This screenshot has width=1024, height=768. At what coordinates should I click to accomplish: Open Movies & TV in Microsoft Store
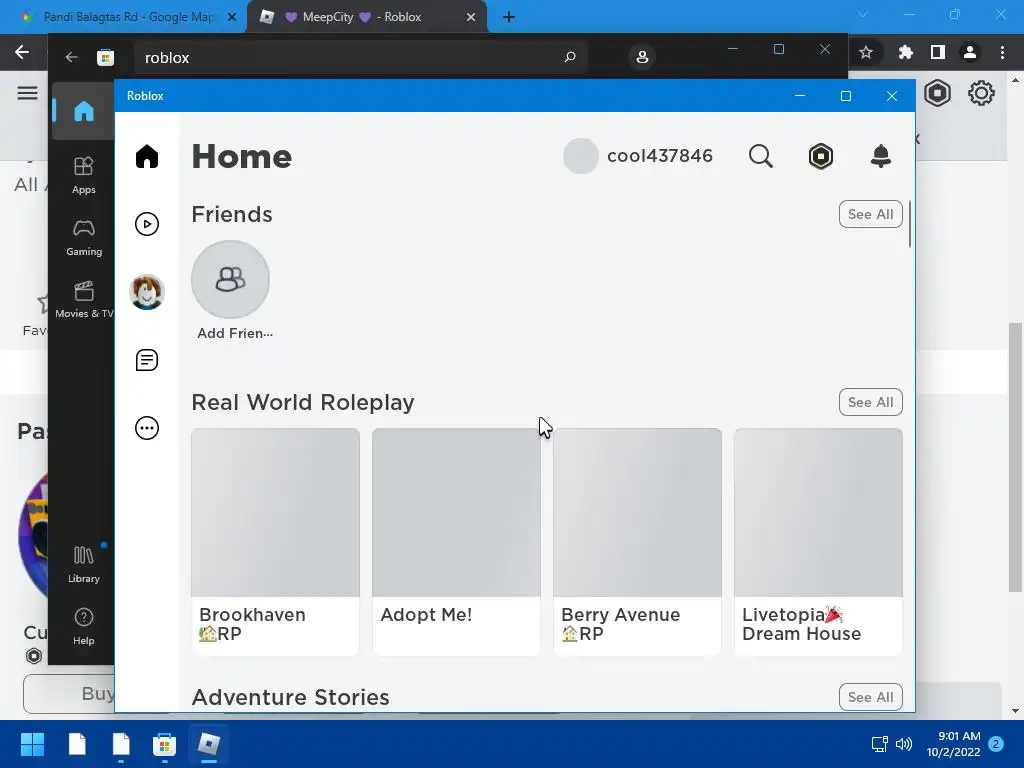pos(84,299)
